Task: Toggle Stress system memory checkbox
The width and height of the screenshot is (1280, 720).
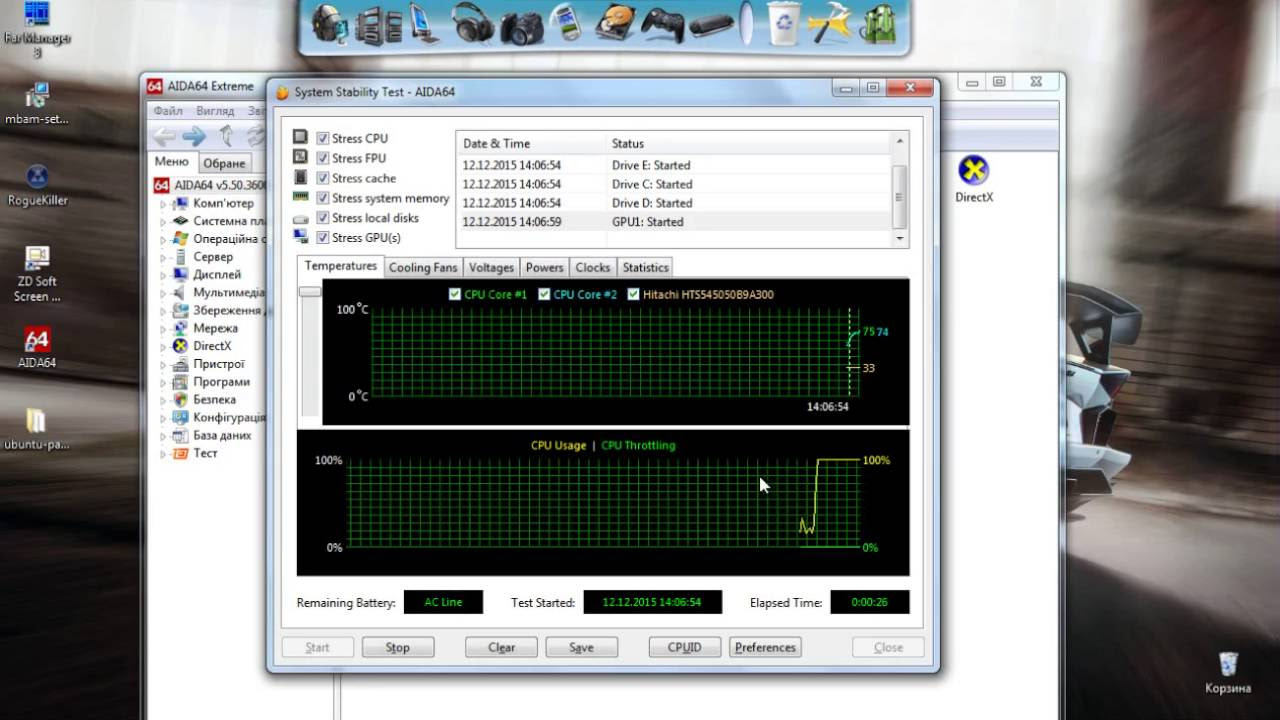Action: click(323, 199)
